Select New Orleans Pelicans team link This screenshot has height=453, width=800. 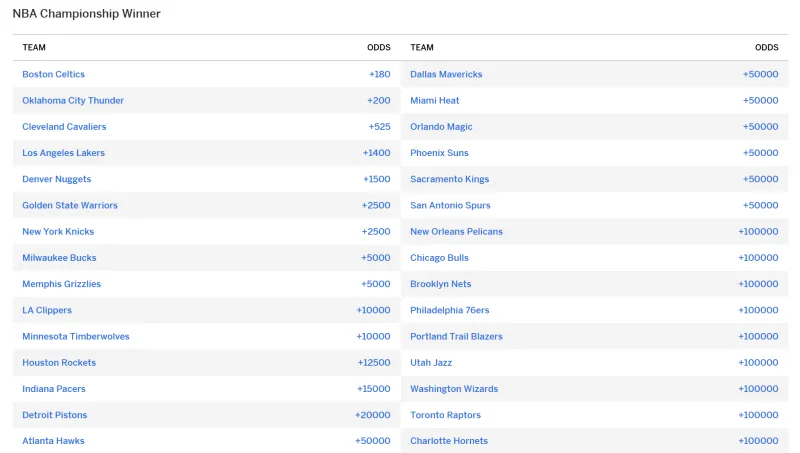click(x=457, y=231)
